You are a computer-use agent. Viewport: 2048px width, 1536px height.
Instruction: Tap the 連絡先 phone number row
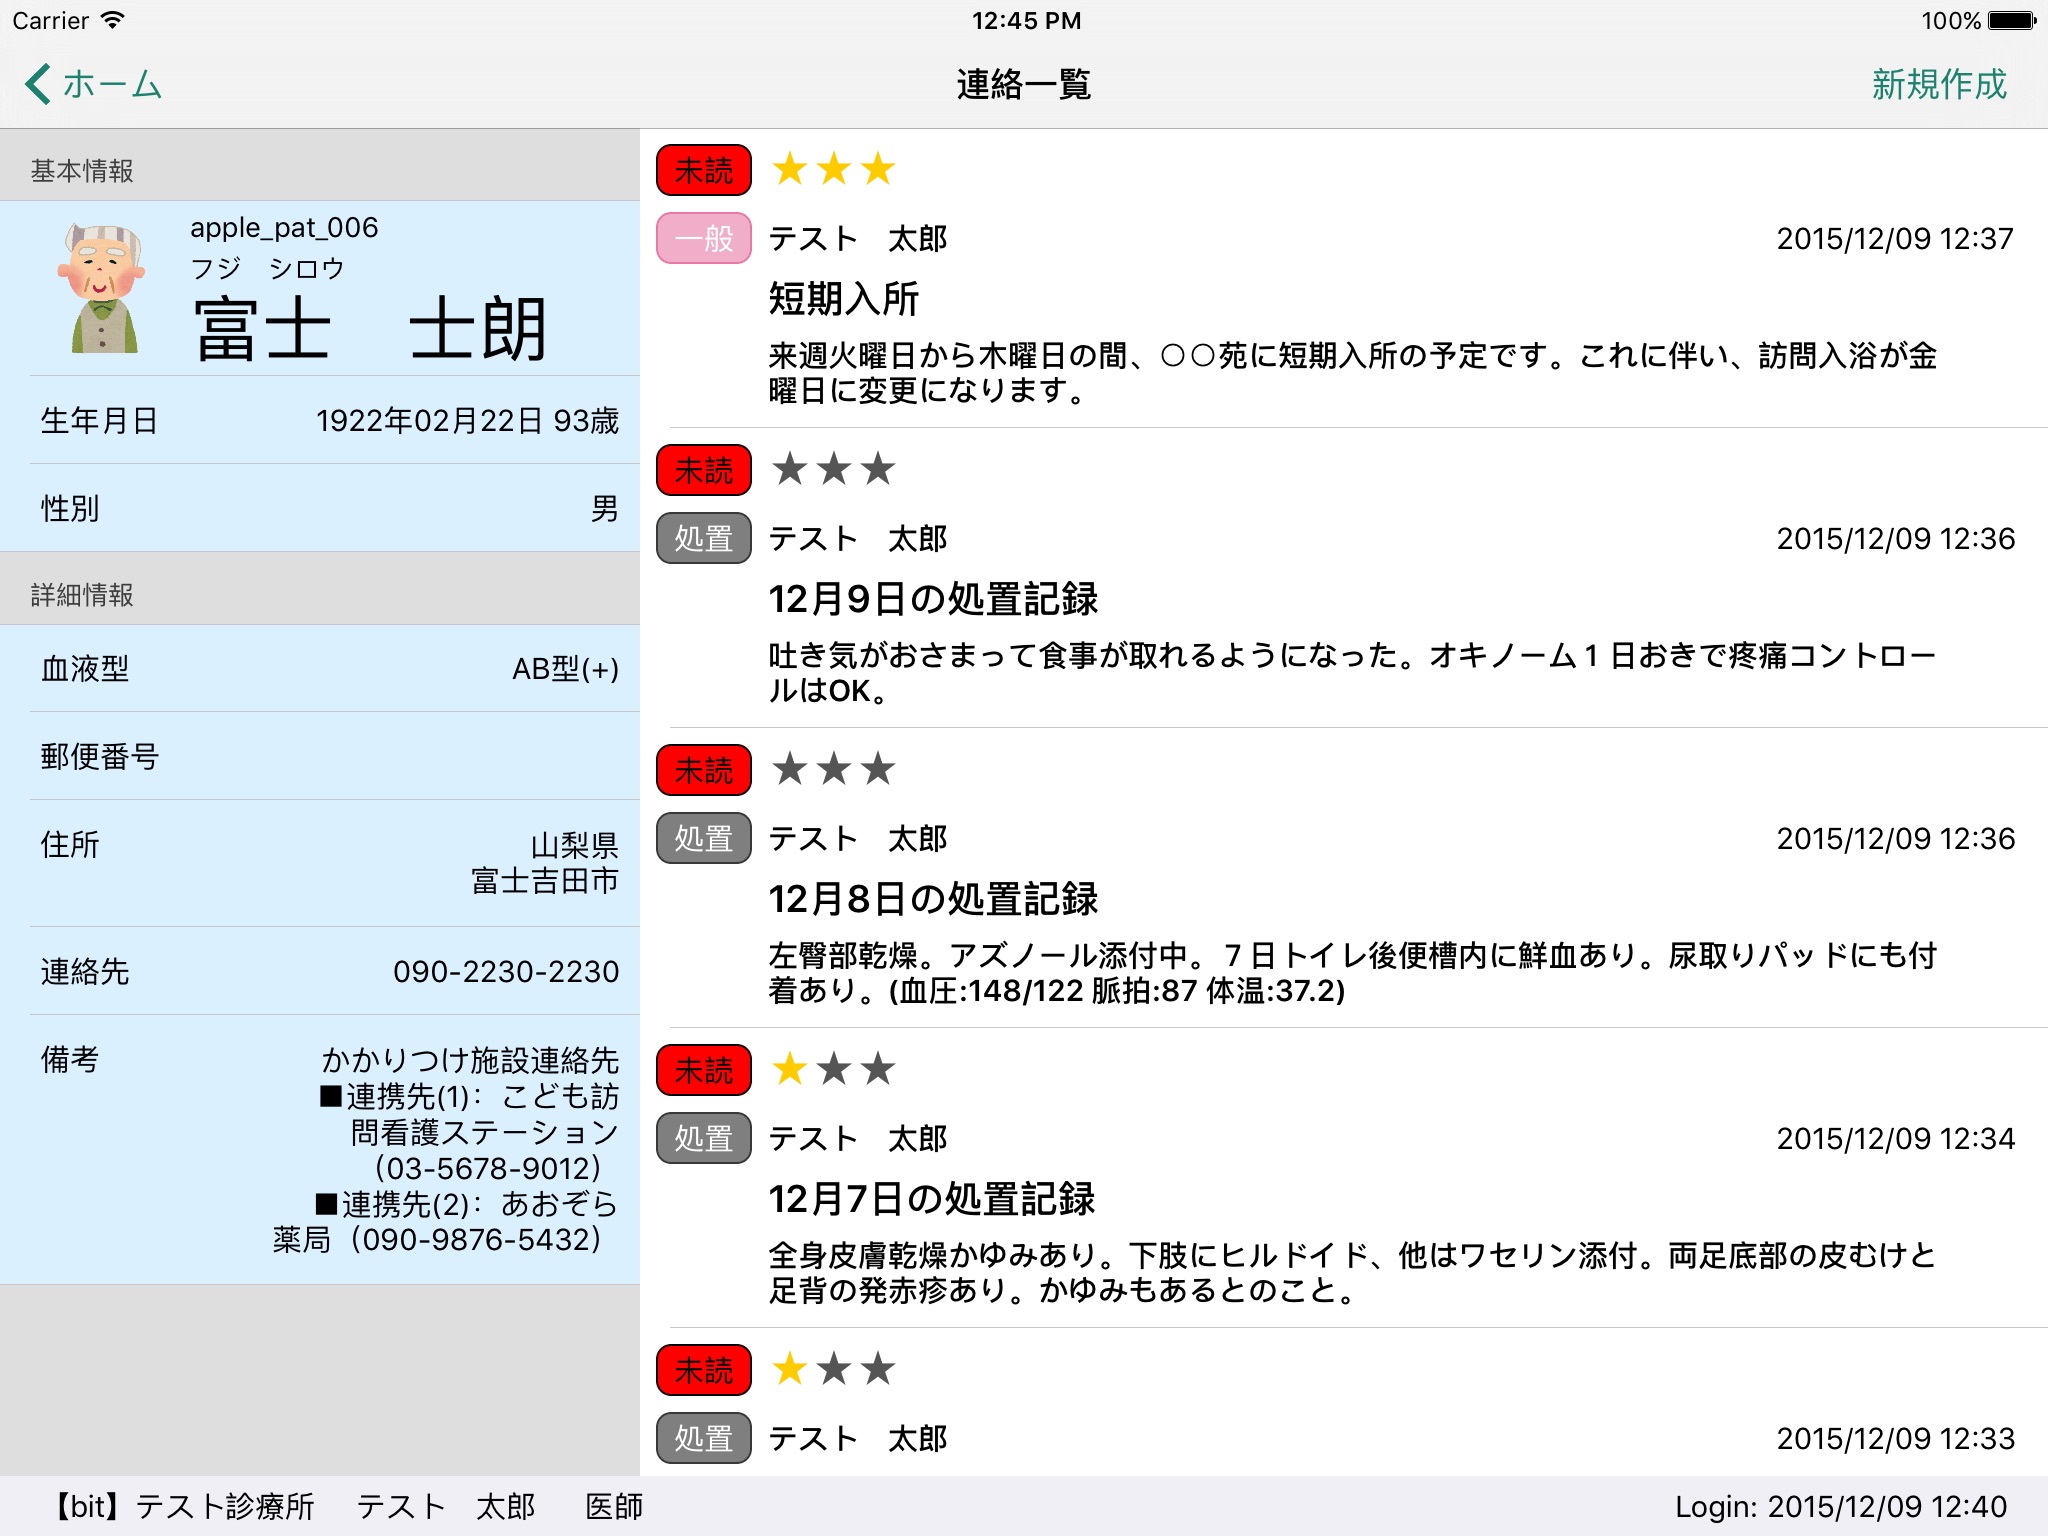point(320,971)
